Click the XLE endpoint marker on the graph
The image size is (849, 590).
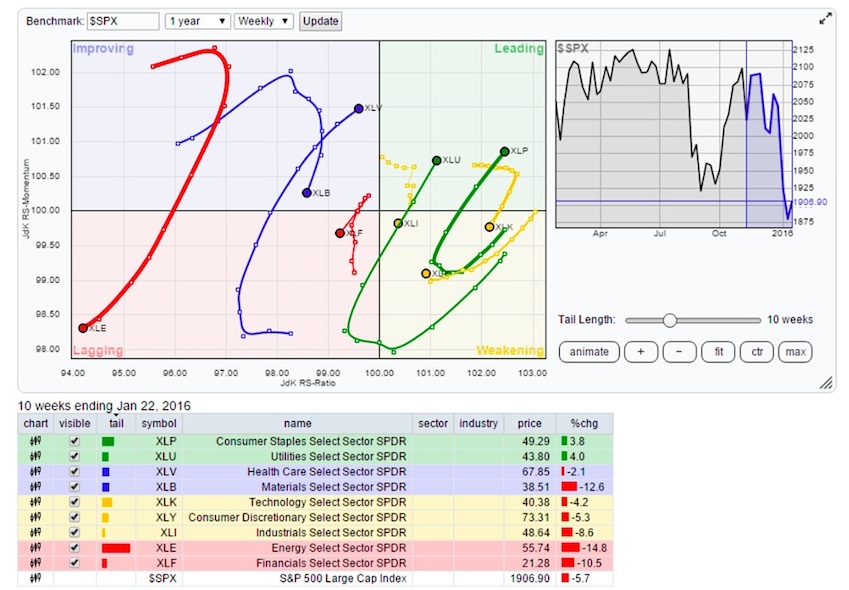83,328
